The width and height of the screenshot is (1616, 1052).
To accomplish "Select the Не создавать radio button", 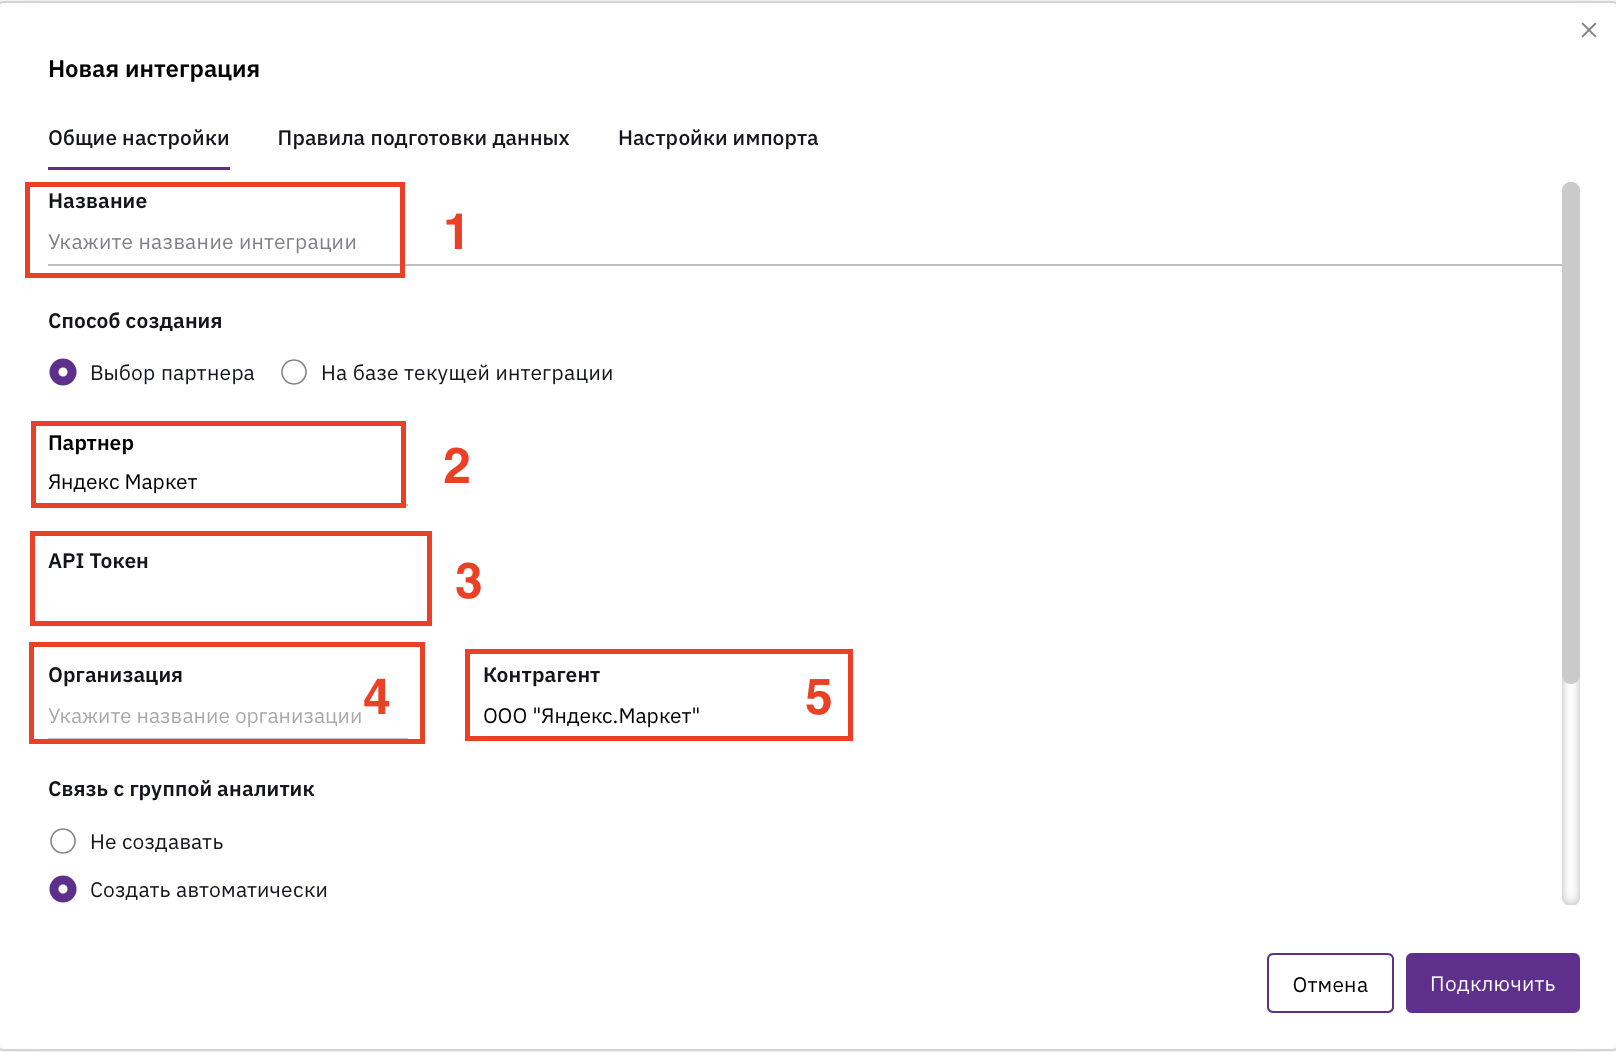I will coord(63,841).
